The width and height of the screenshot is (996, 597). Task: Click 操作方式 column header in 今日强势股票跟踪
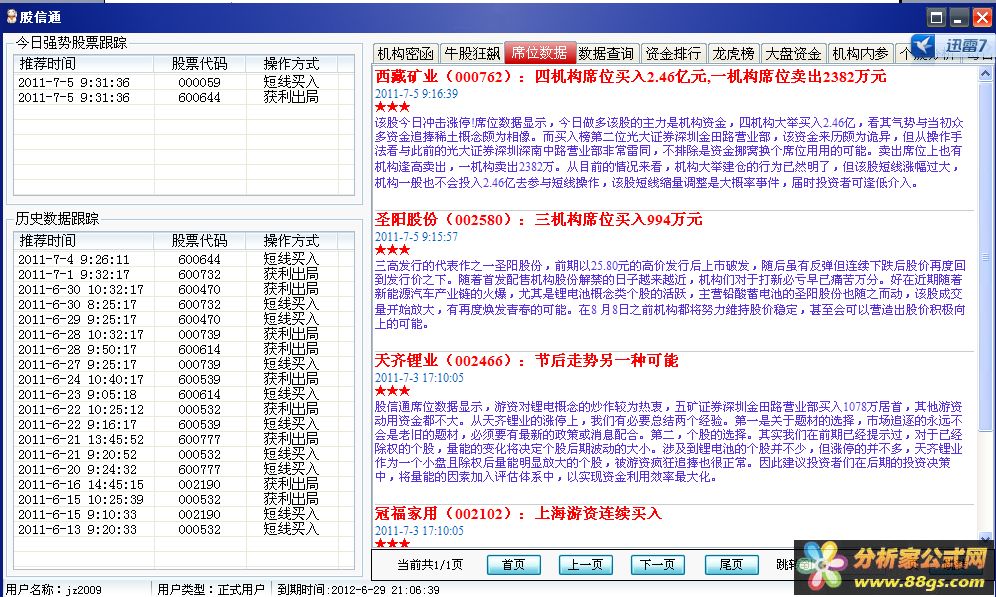(292, 64)
